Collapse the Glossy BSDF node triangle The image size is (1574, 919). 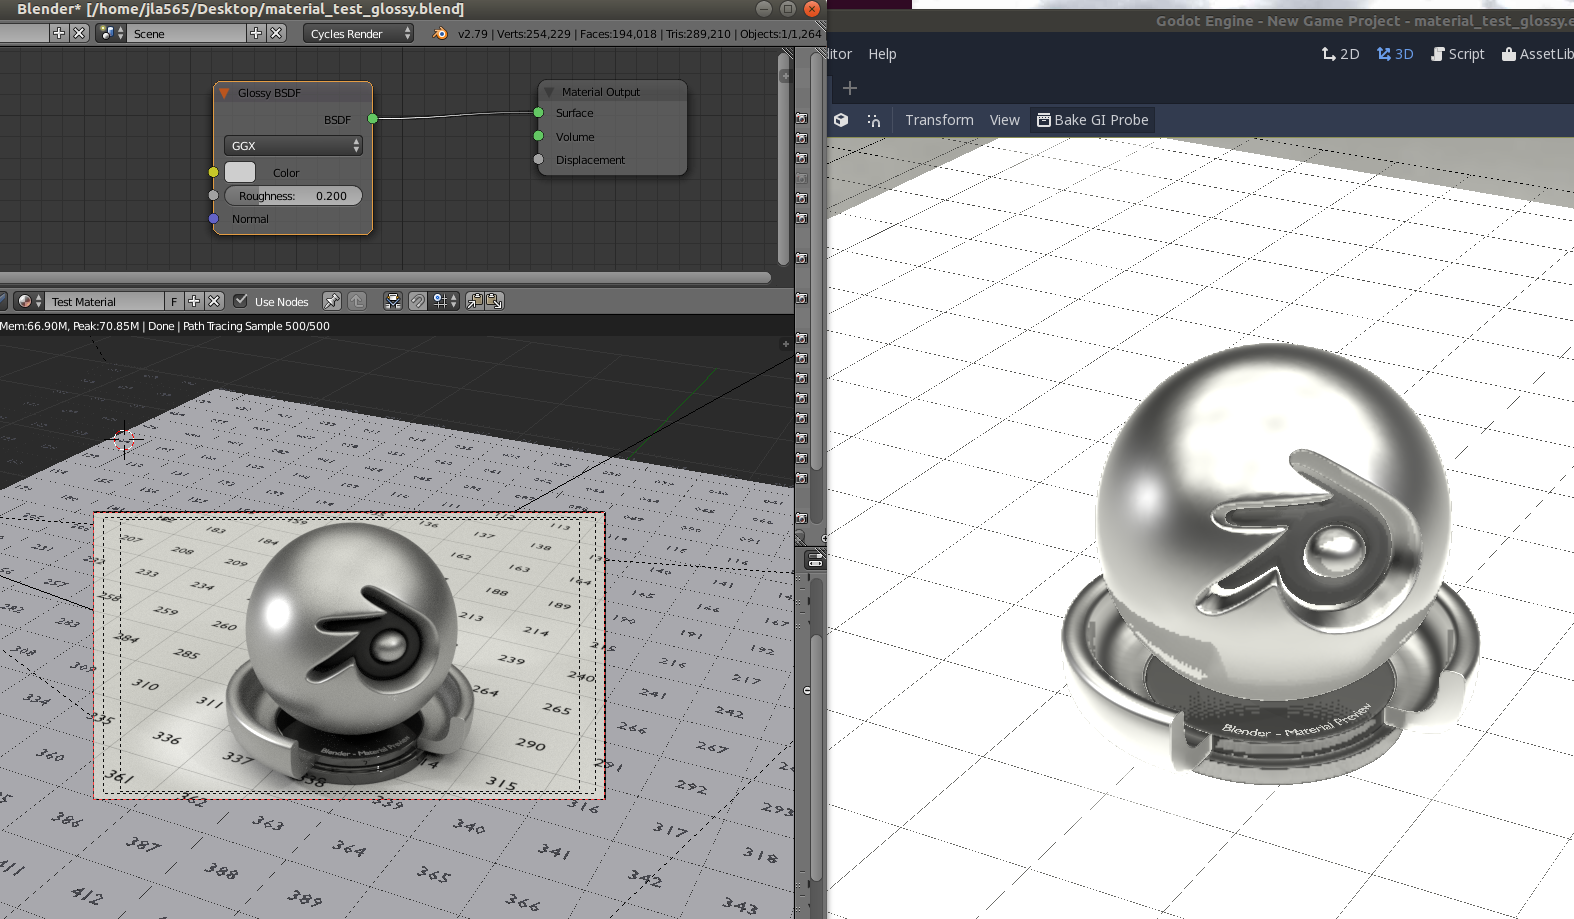coord(225,92)
